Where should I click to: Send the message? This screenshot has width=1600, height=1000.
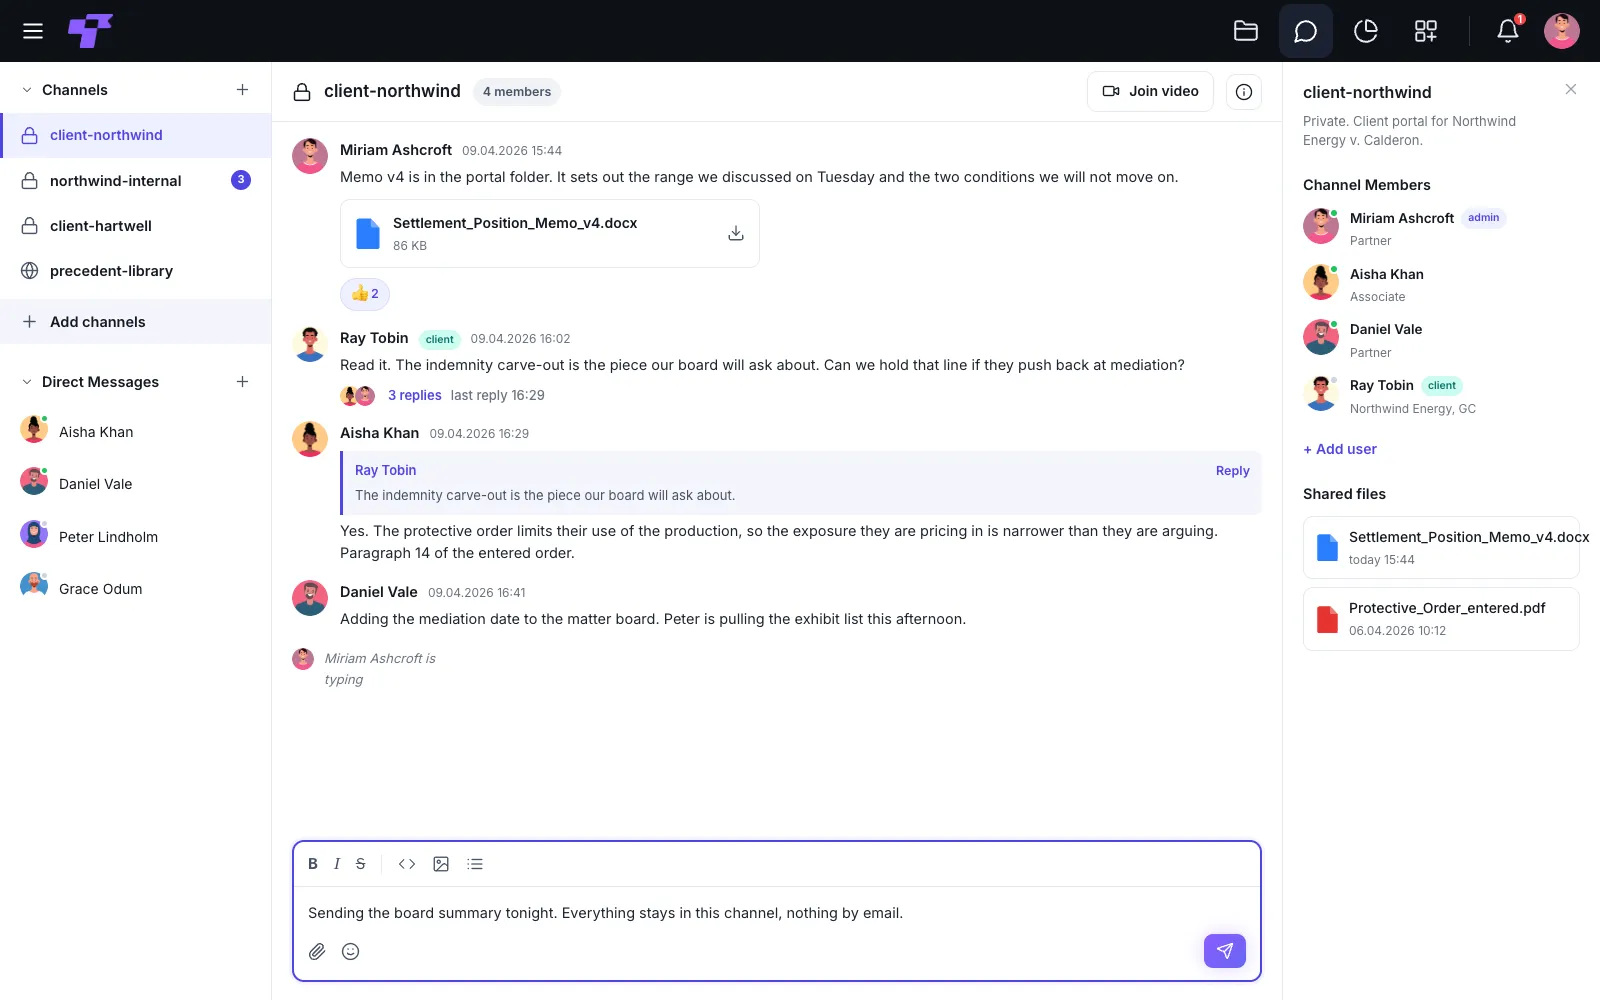click(x=1225, y=951)
